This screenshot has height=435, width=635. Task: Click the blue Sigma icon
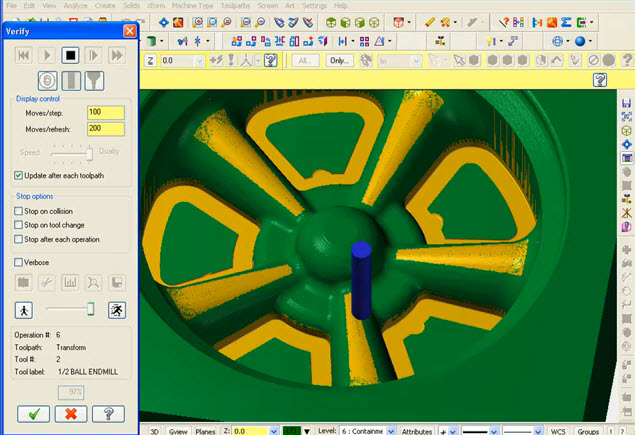[566, 22]
